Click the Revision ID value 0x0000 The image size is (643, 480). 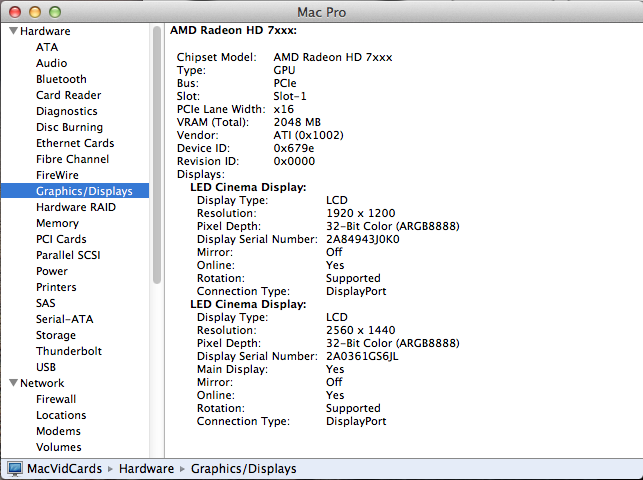pyautogui.click(x=294, y=161)
